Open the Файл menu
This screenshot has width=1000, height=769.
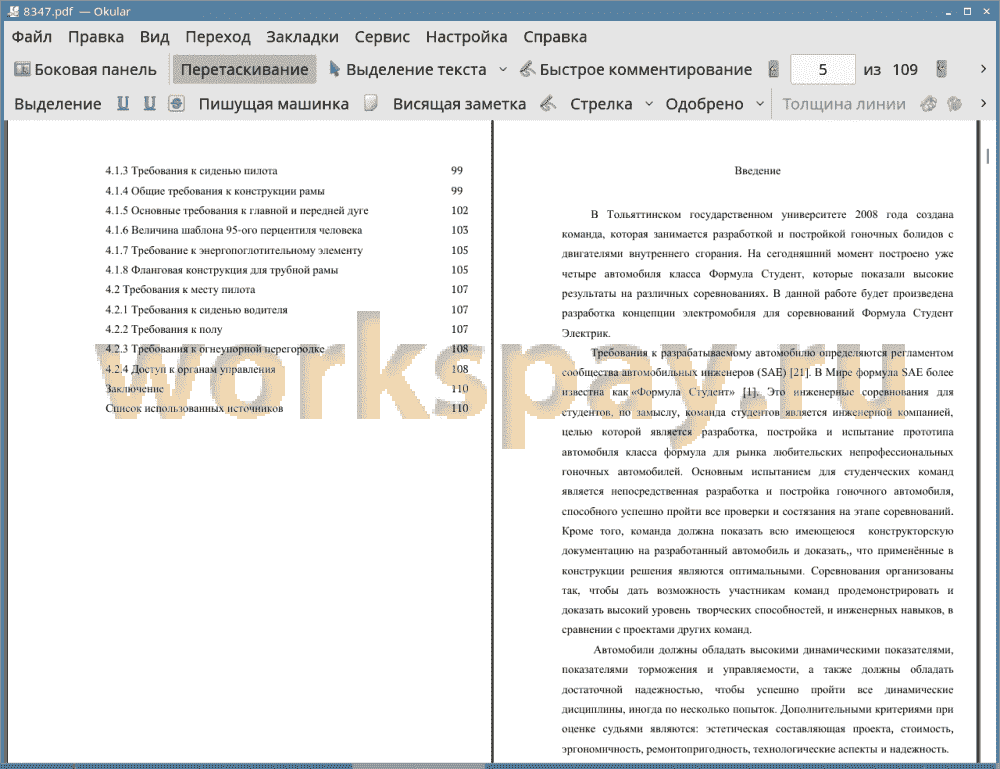coord(32,37)
